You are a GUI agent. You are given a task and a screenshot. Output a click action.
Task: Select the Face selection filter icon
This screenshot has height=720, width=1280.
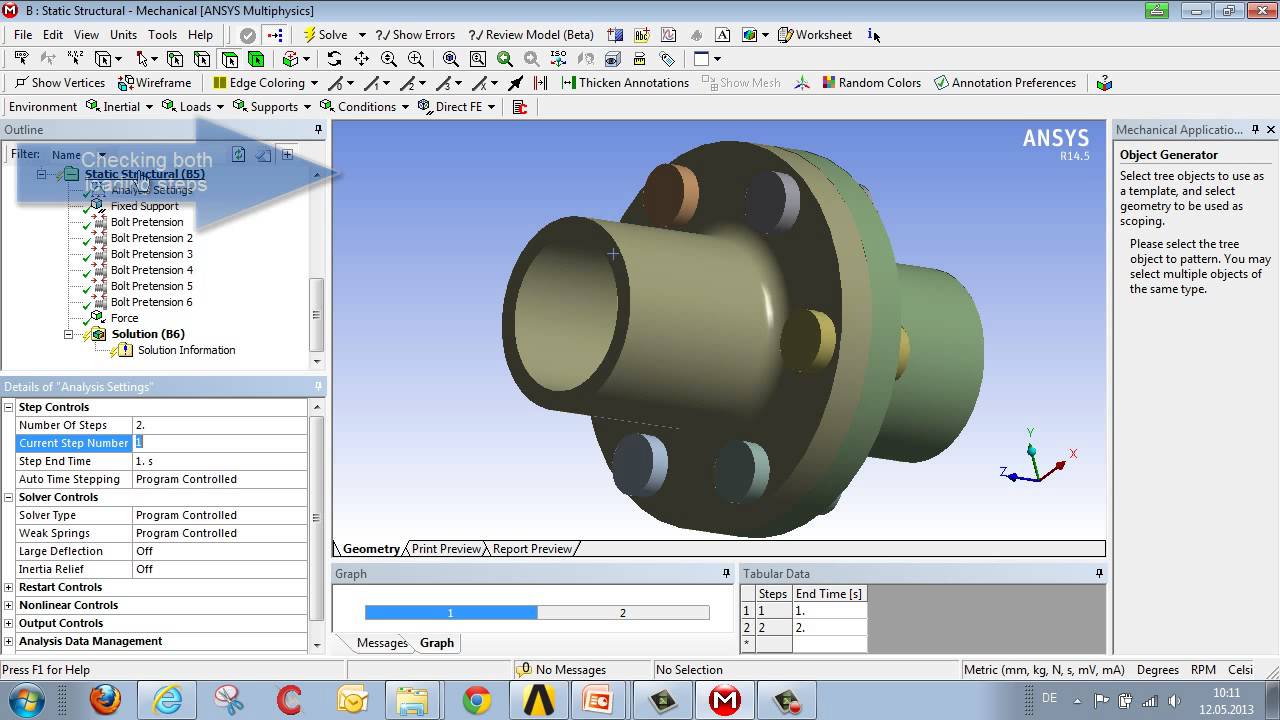pos(230,59)
